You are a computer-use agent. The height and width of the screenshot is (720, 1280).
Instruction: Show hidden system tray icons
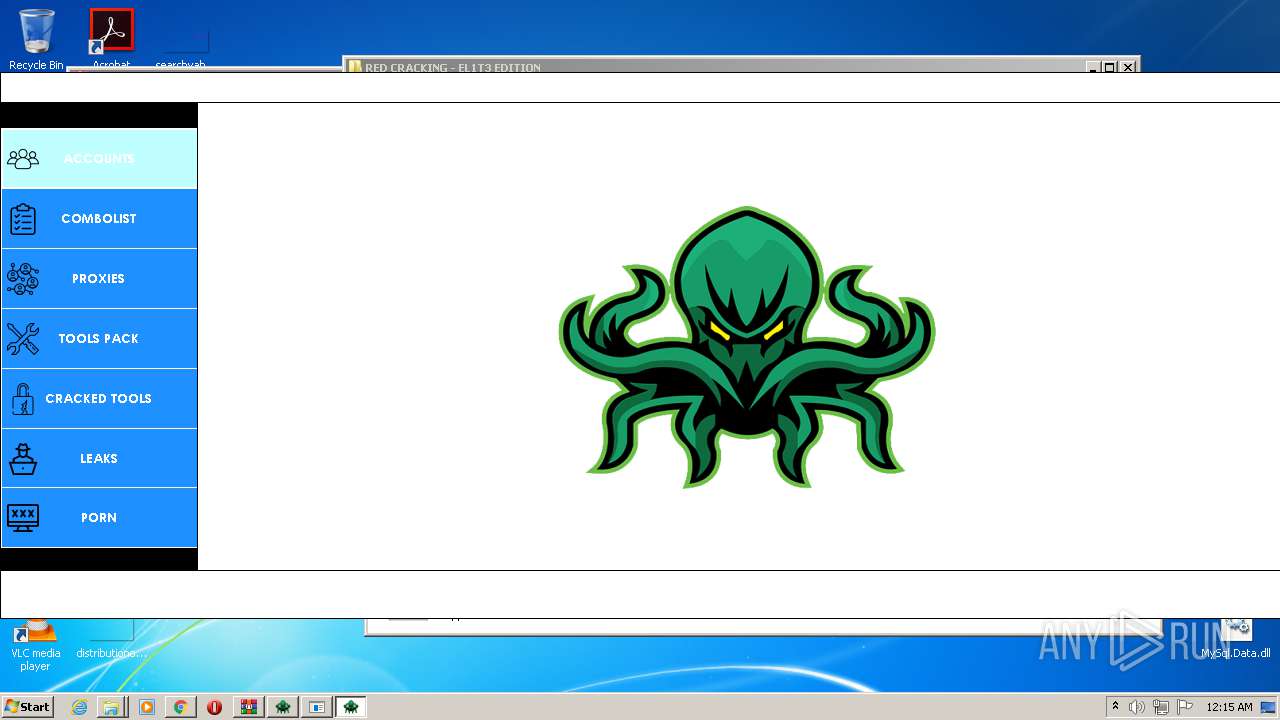click(x=1116, y=707)
